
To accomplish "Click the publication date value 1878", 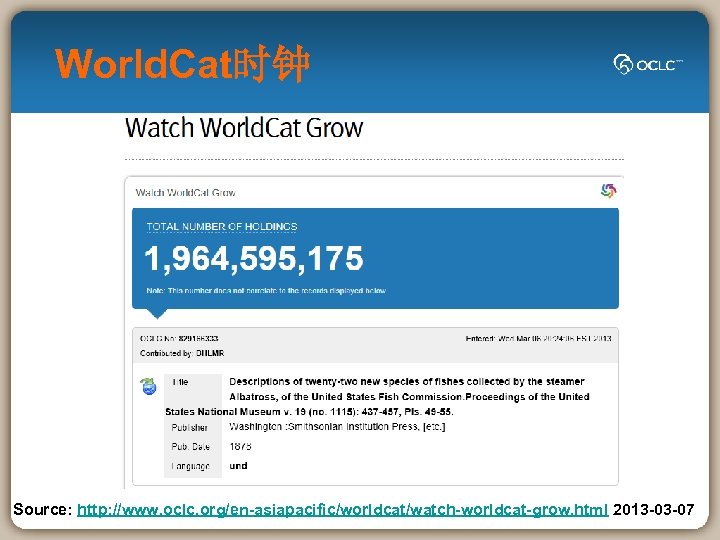I will 240,446.
